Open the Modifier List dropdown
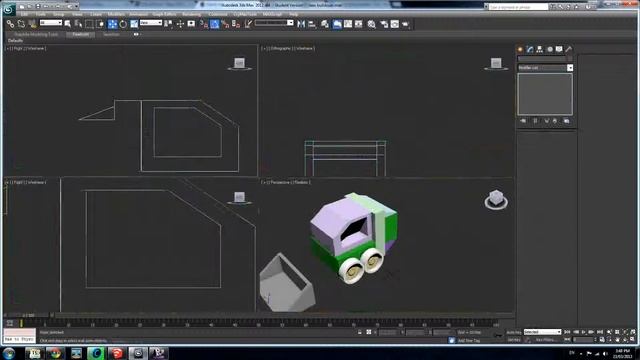 coord(545,68)
